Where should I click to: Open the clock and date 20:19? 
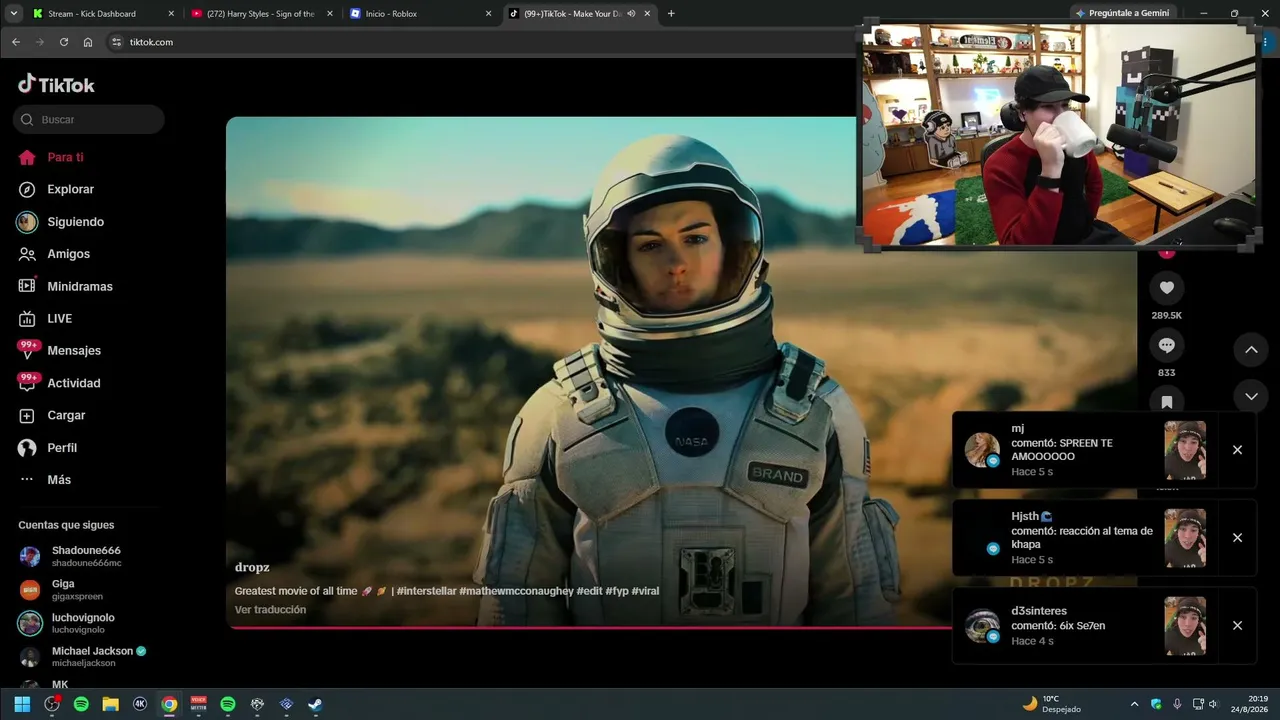1250,704
